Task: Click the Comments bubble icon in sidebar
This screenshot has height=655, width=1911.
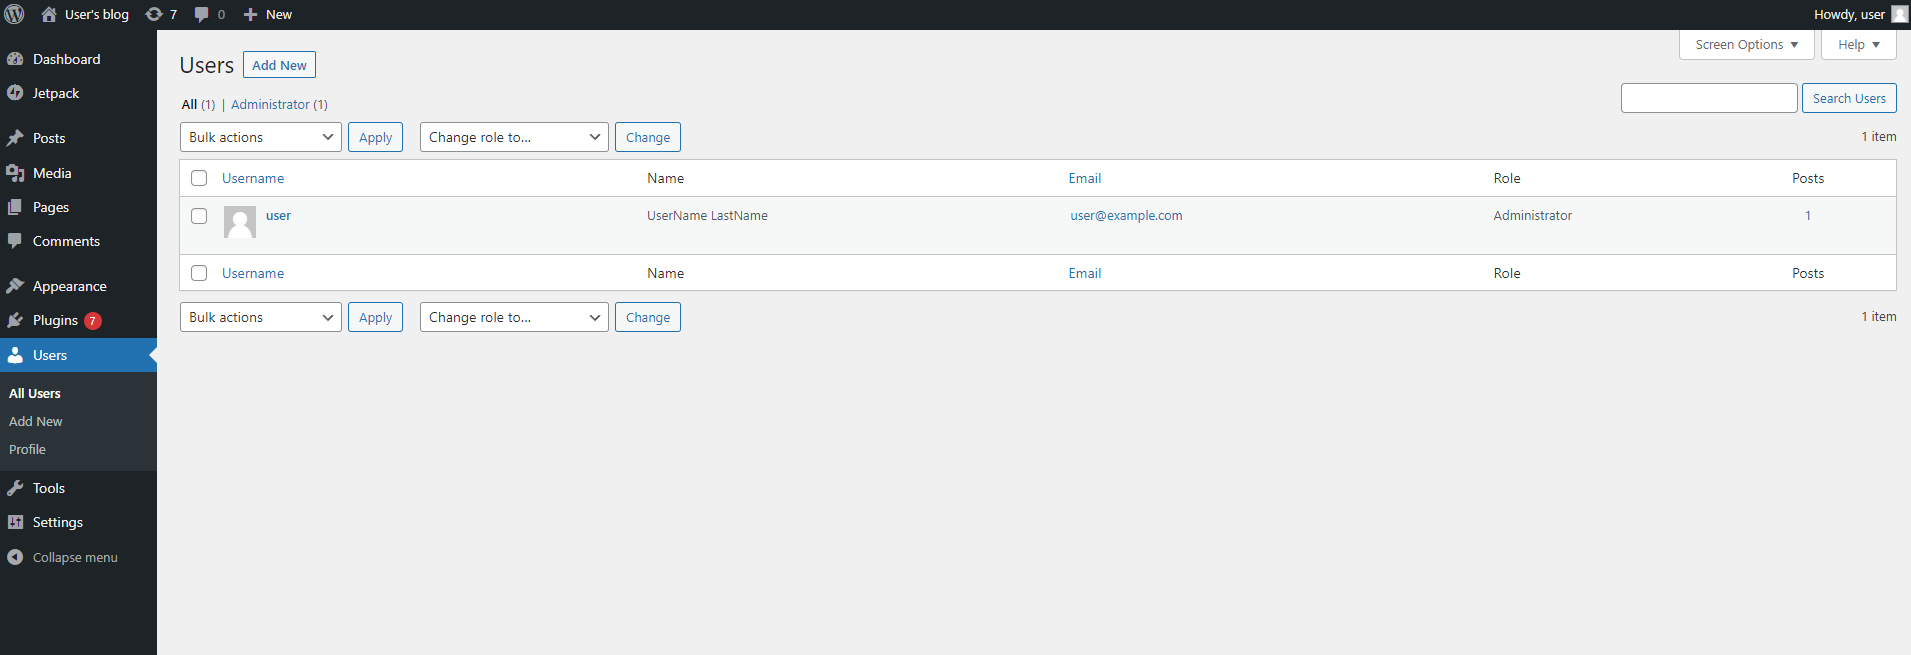Action: 15,241
